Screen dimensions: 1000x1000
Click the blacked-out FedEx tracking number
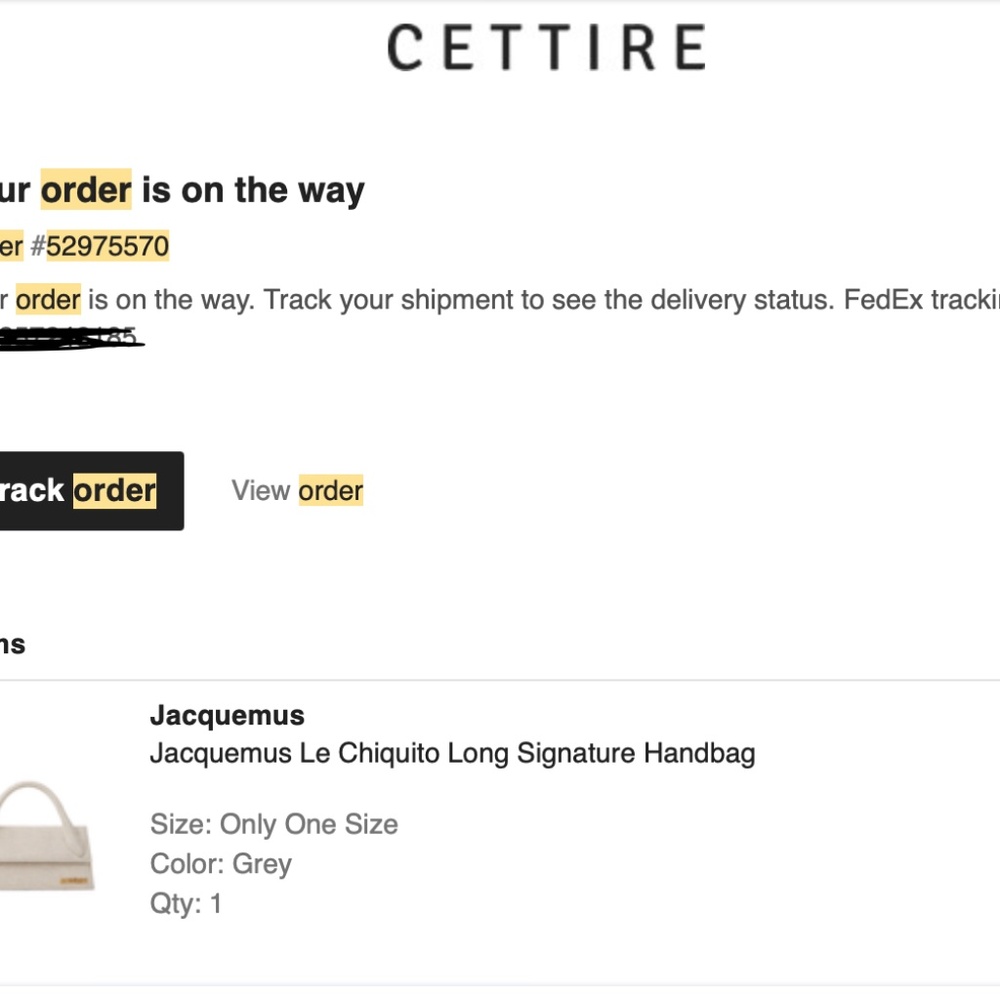(70, 337)
